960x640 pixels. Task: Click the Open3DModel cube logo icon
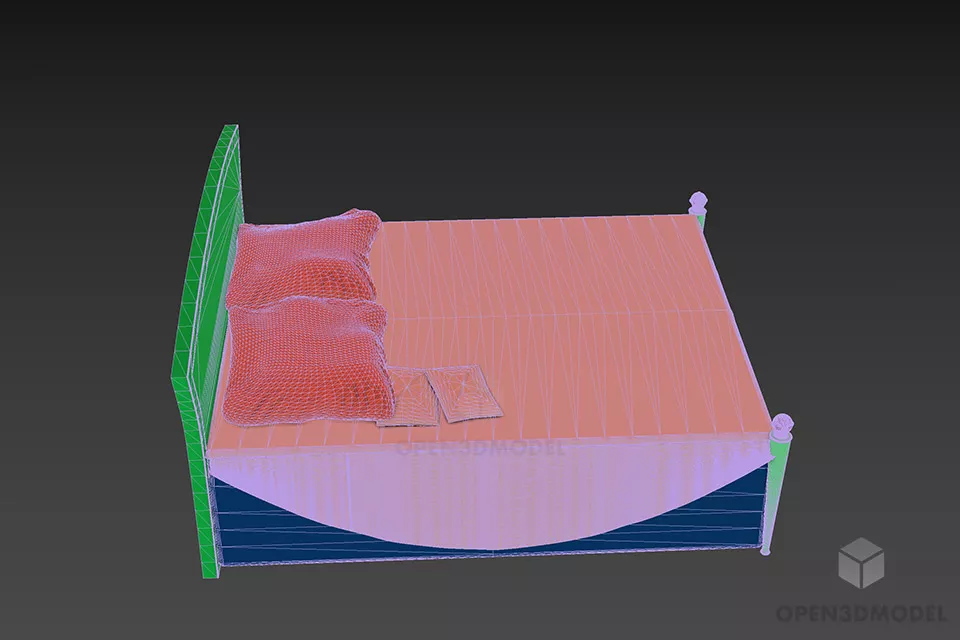click(x=860, y=562)
